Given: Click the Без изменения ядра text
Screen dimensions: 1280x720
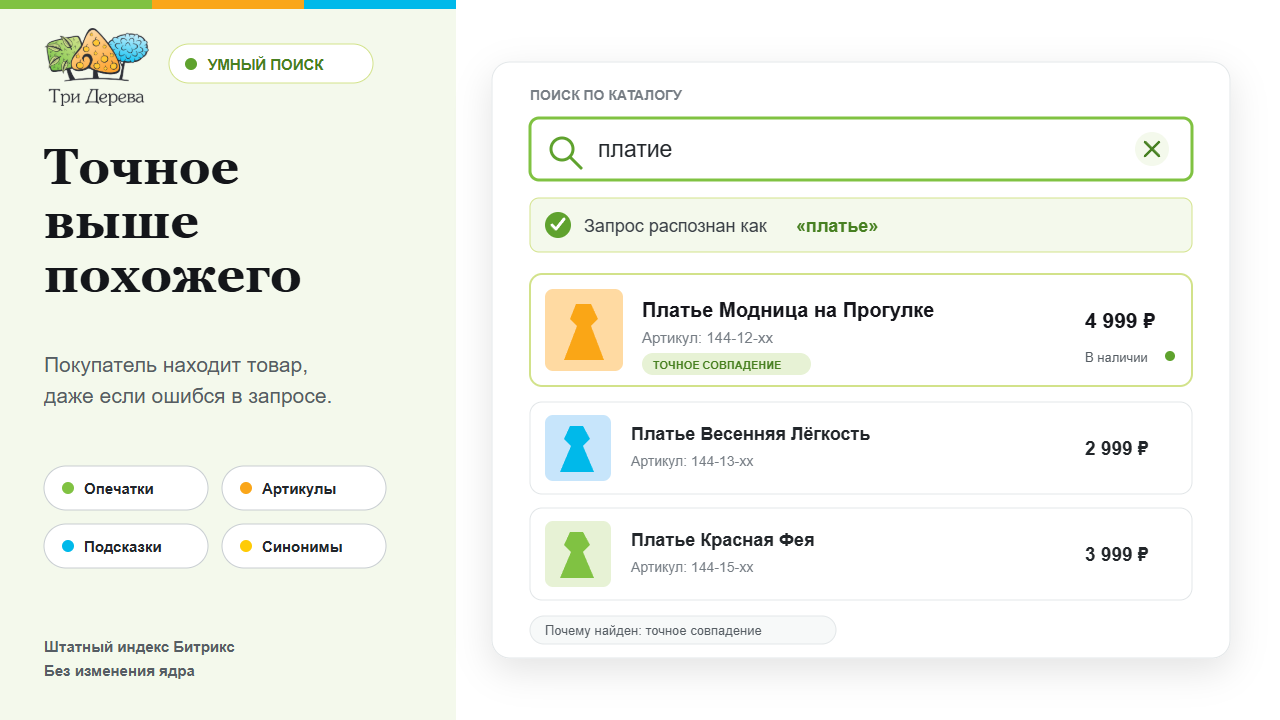Looking at the screenshot, I should pos(119,671).
